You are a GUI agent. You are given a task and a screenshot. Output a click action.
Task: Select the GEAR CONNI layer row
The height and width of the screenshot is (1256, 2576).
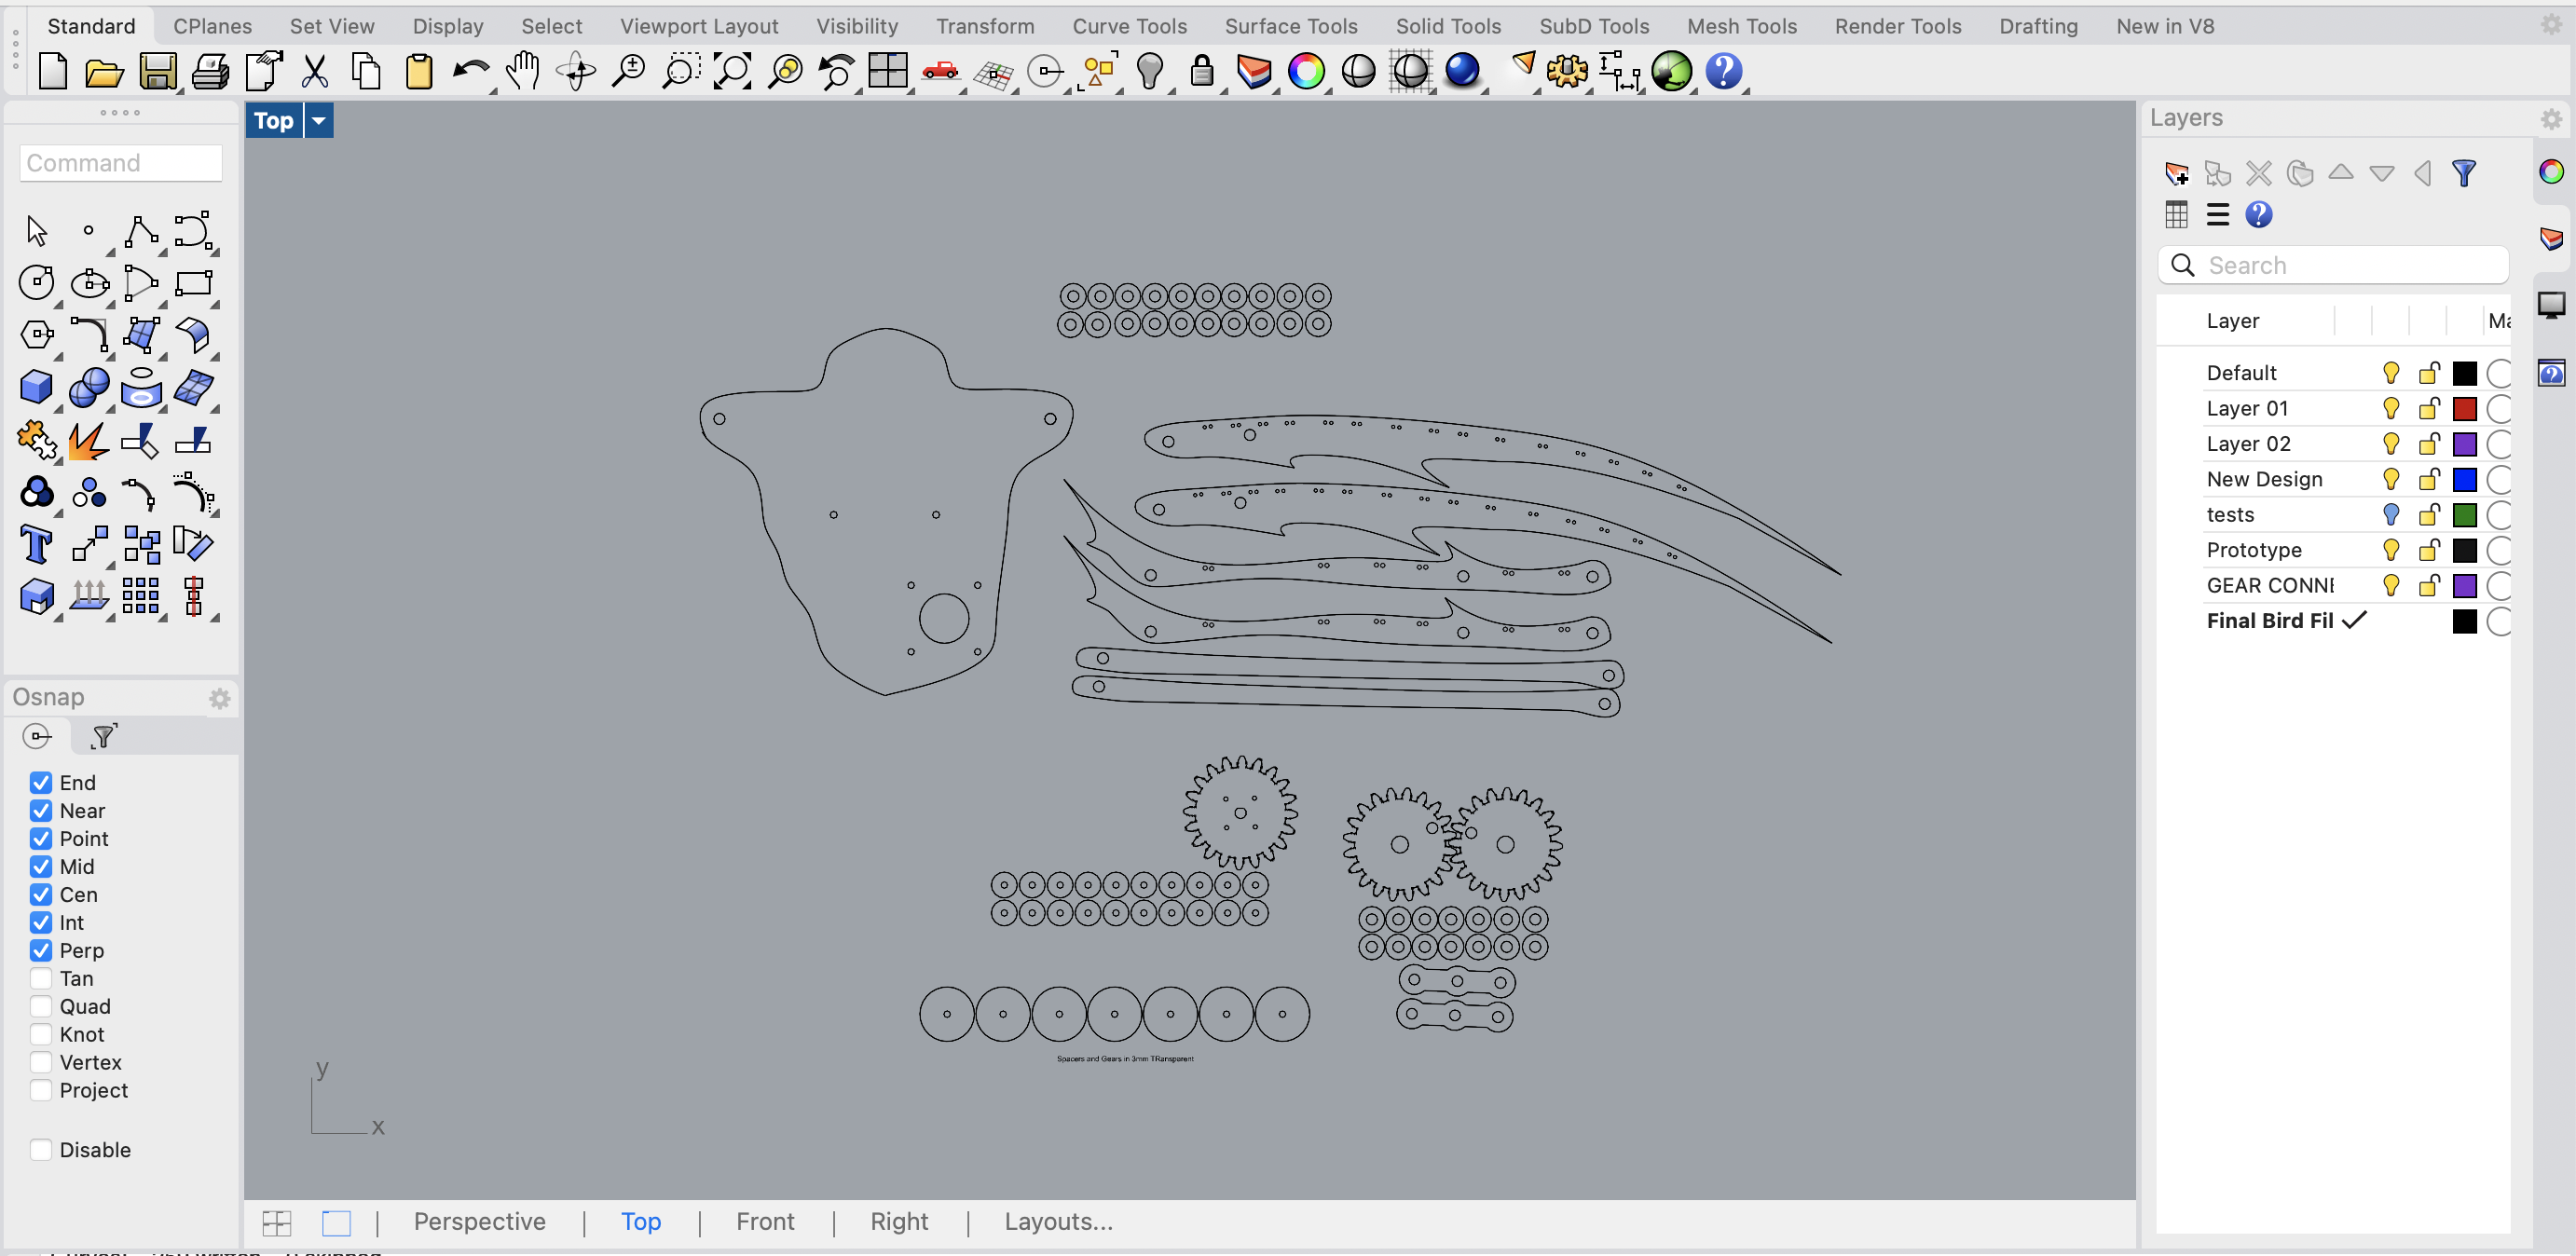point(2332,586)
